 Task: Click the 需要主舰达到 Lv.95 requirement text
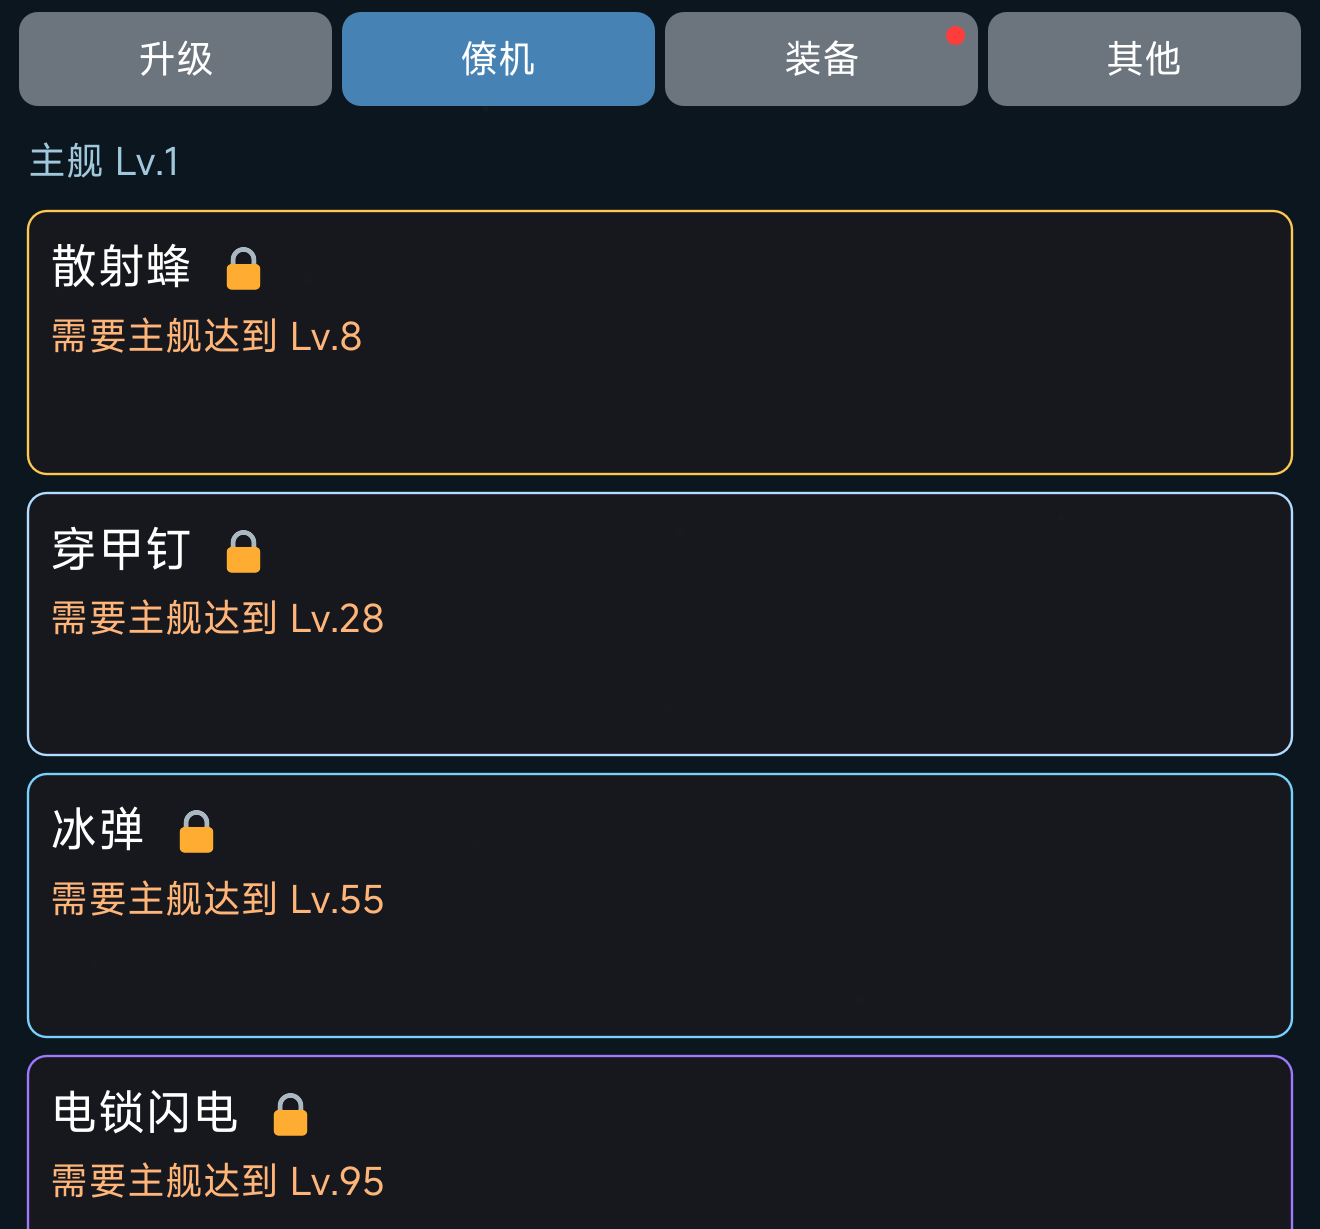coord(218,1182)
